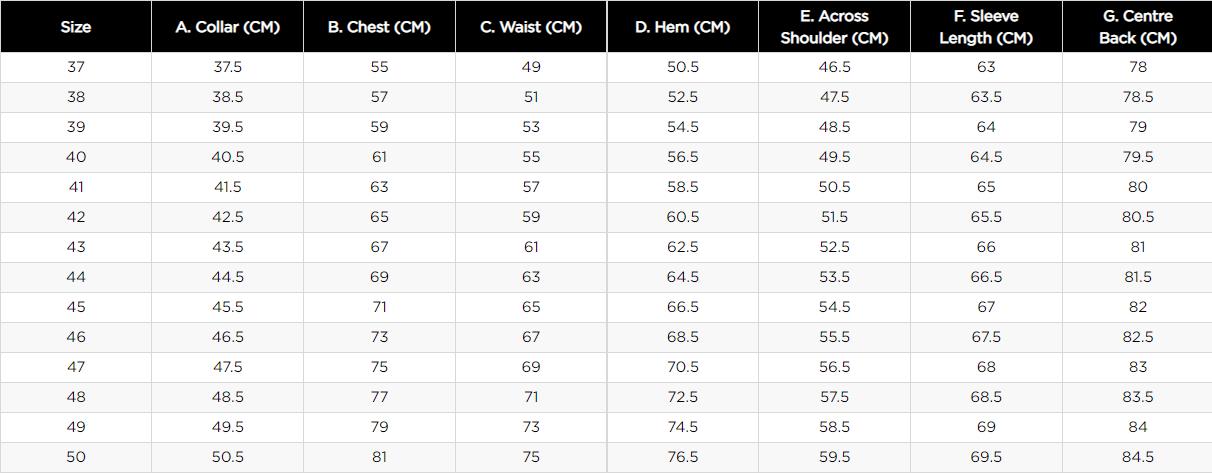Click the B. Chest (CM) header
1212x473 pixels.
pos(379,27)
